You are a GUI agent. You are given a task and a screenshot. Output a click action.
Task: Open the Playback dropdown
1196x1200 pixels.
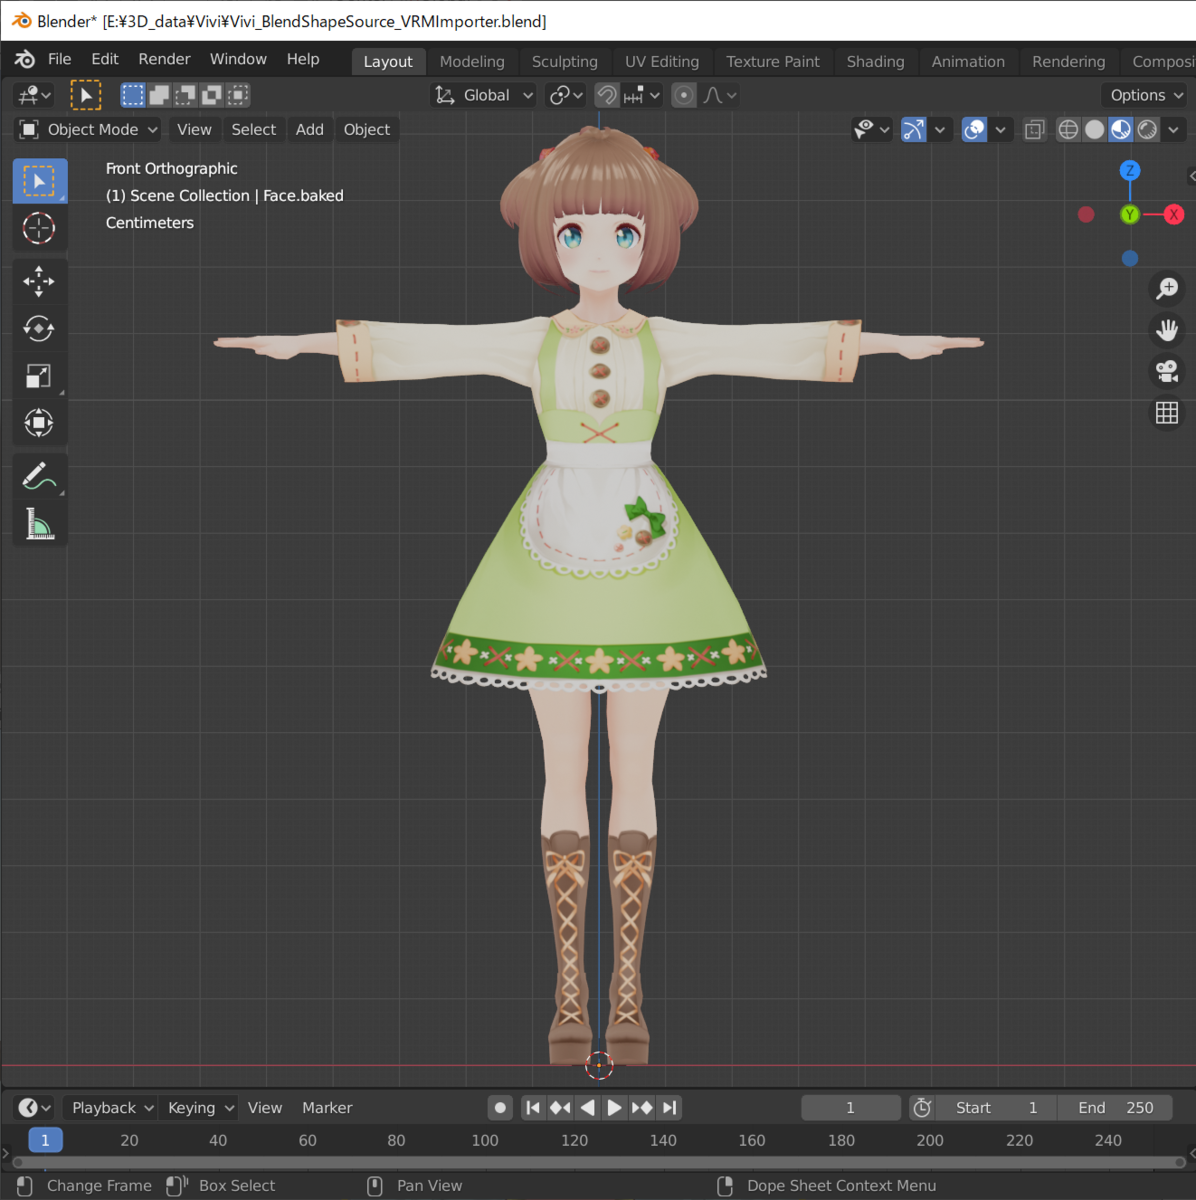pyautogui.click(x=111, y=1108)
